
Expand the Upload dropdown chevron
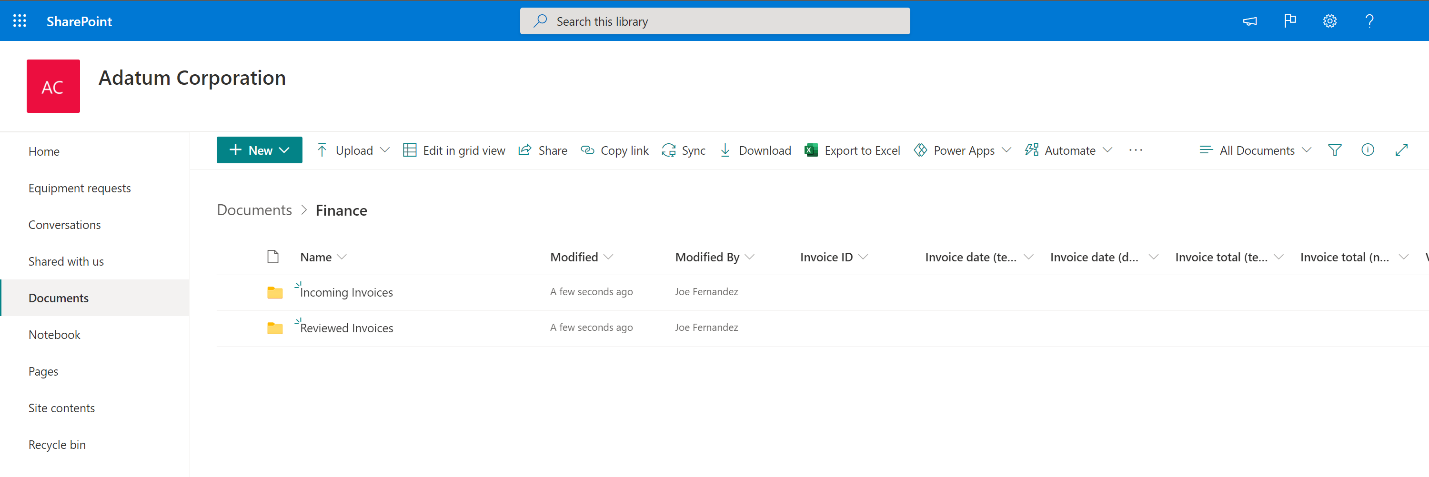pyautogui.click(x=384, y=150)
